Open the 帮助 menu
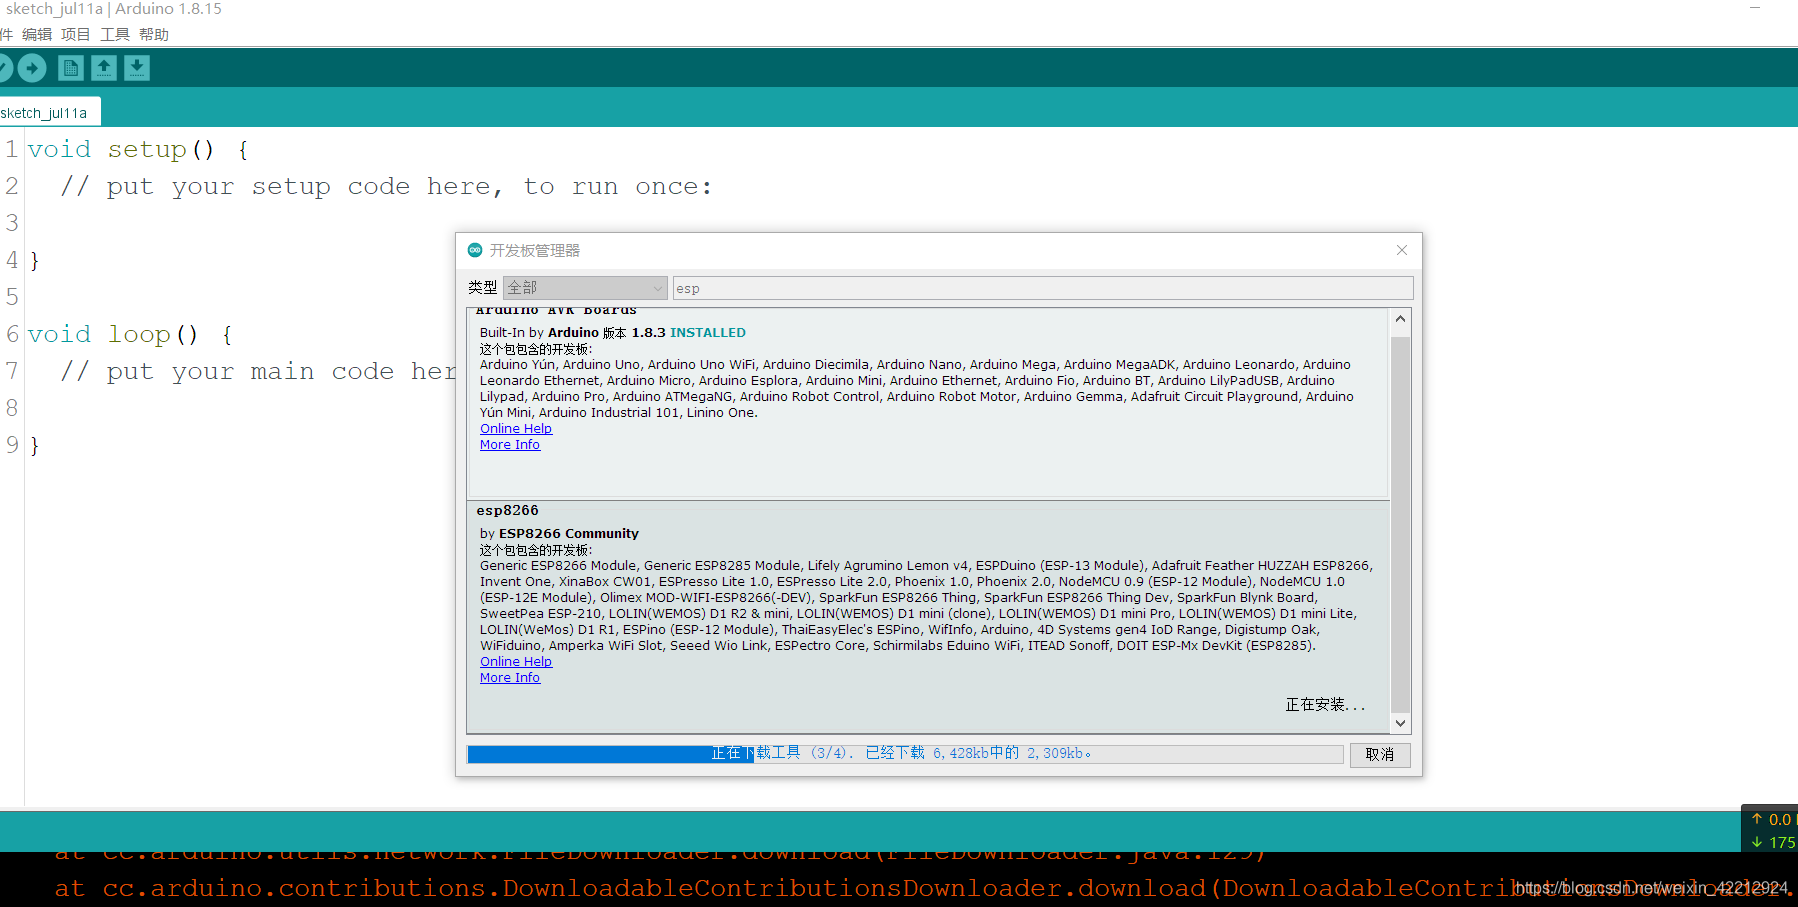 tap(154, 35)
